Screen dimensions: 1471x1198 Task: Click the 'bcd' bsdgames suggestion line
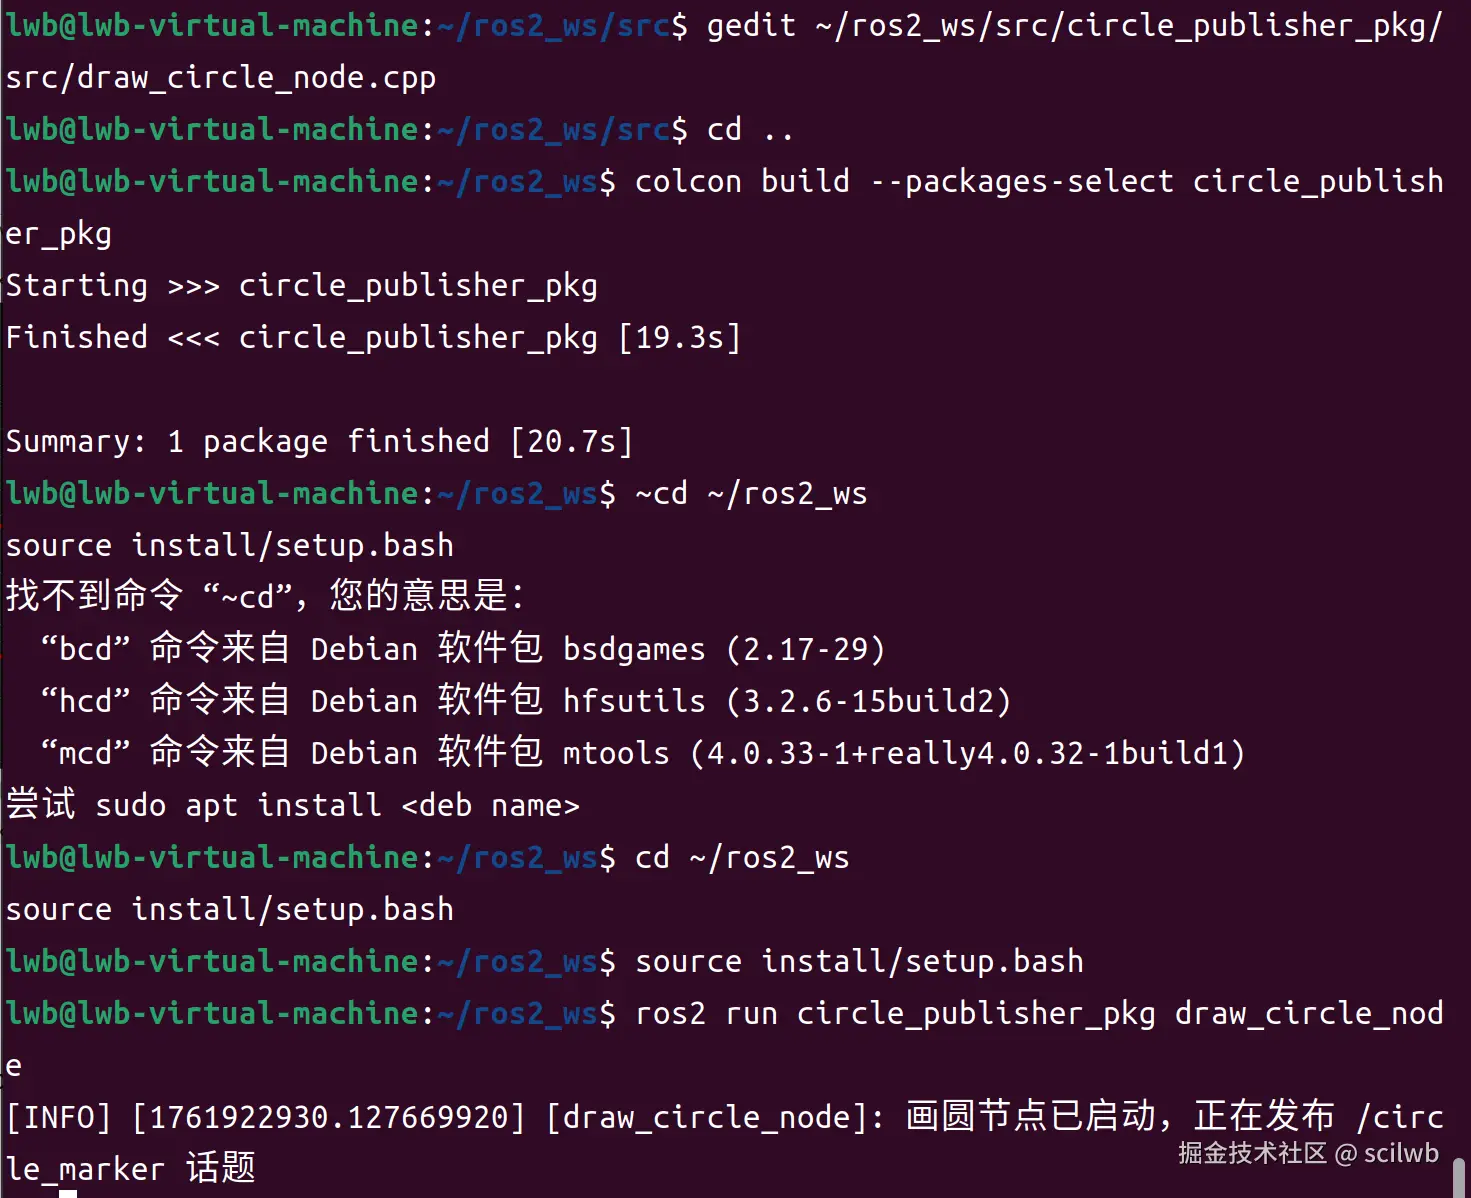pos(462,650)
